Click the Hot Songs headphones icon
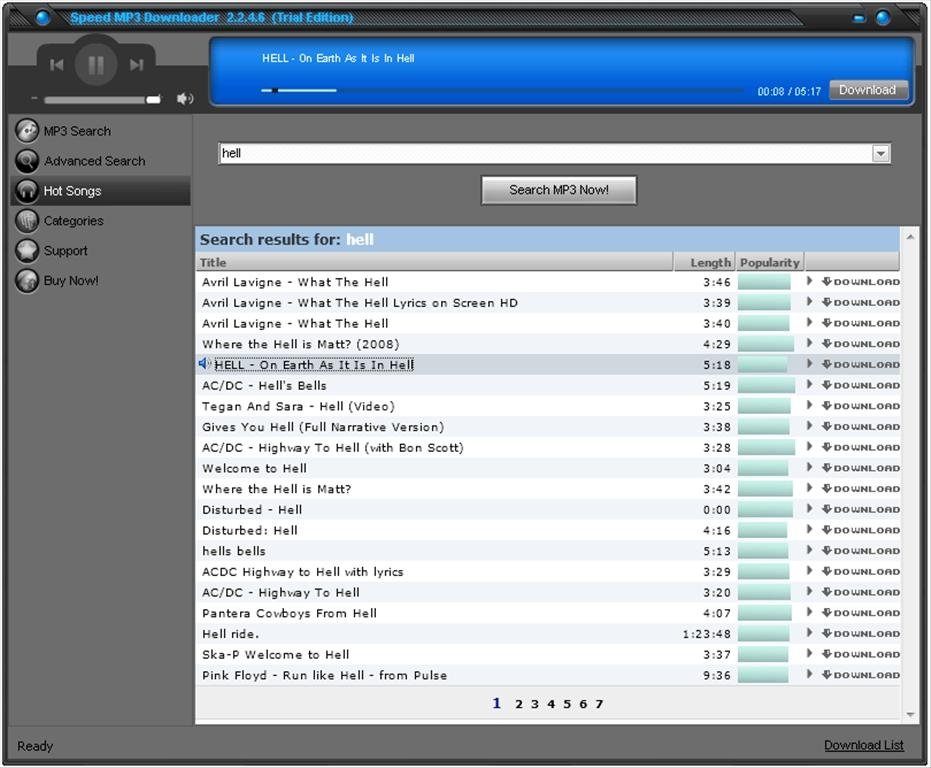This screenshot has width=931, height=768. 27,191
